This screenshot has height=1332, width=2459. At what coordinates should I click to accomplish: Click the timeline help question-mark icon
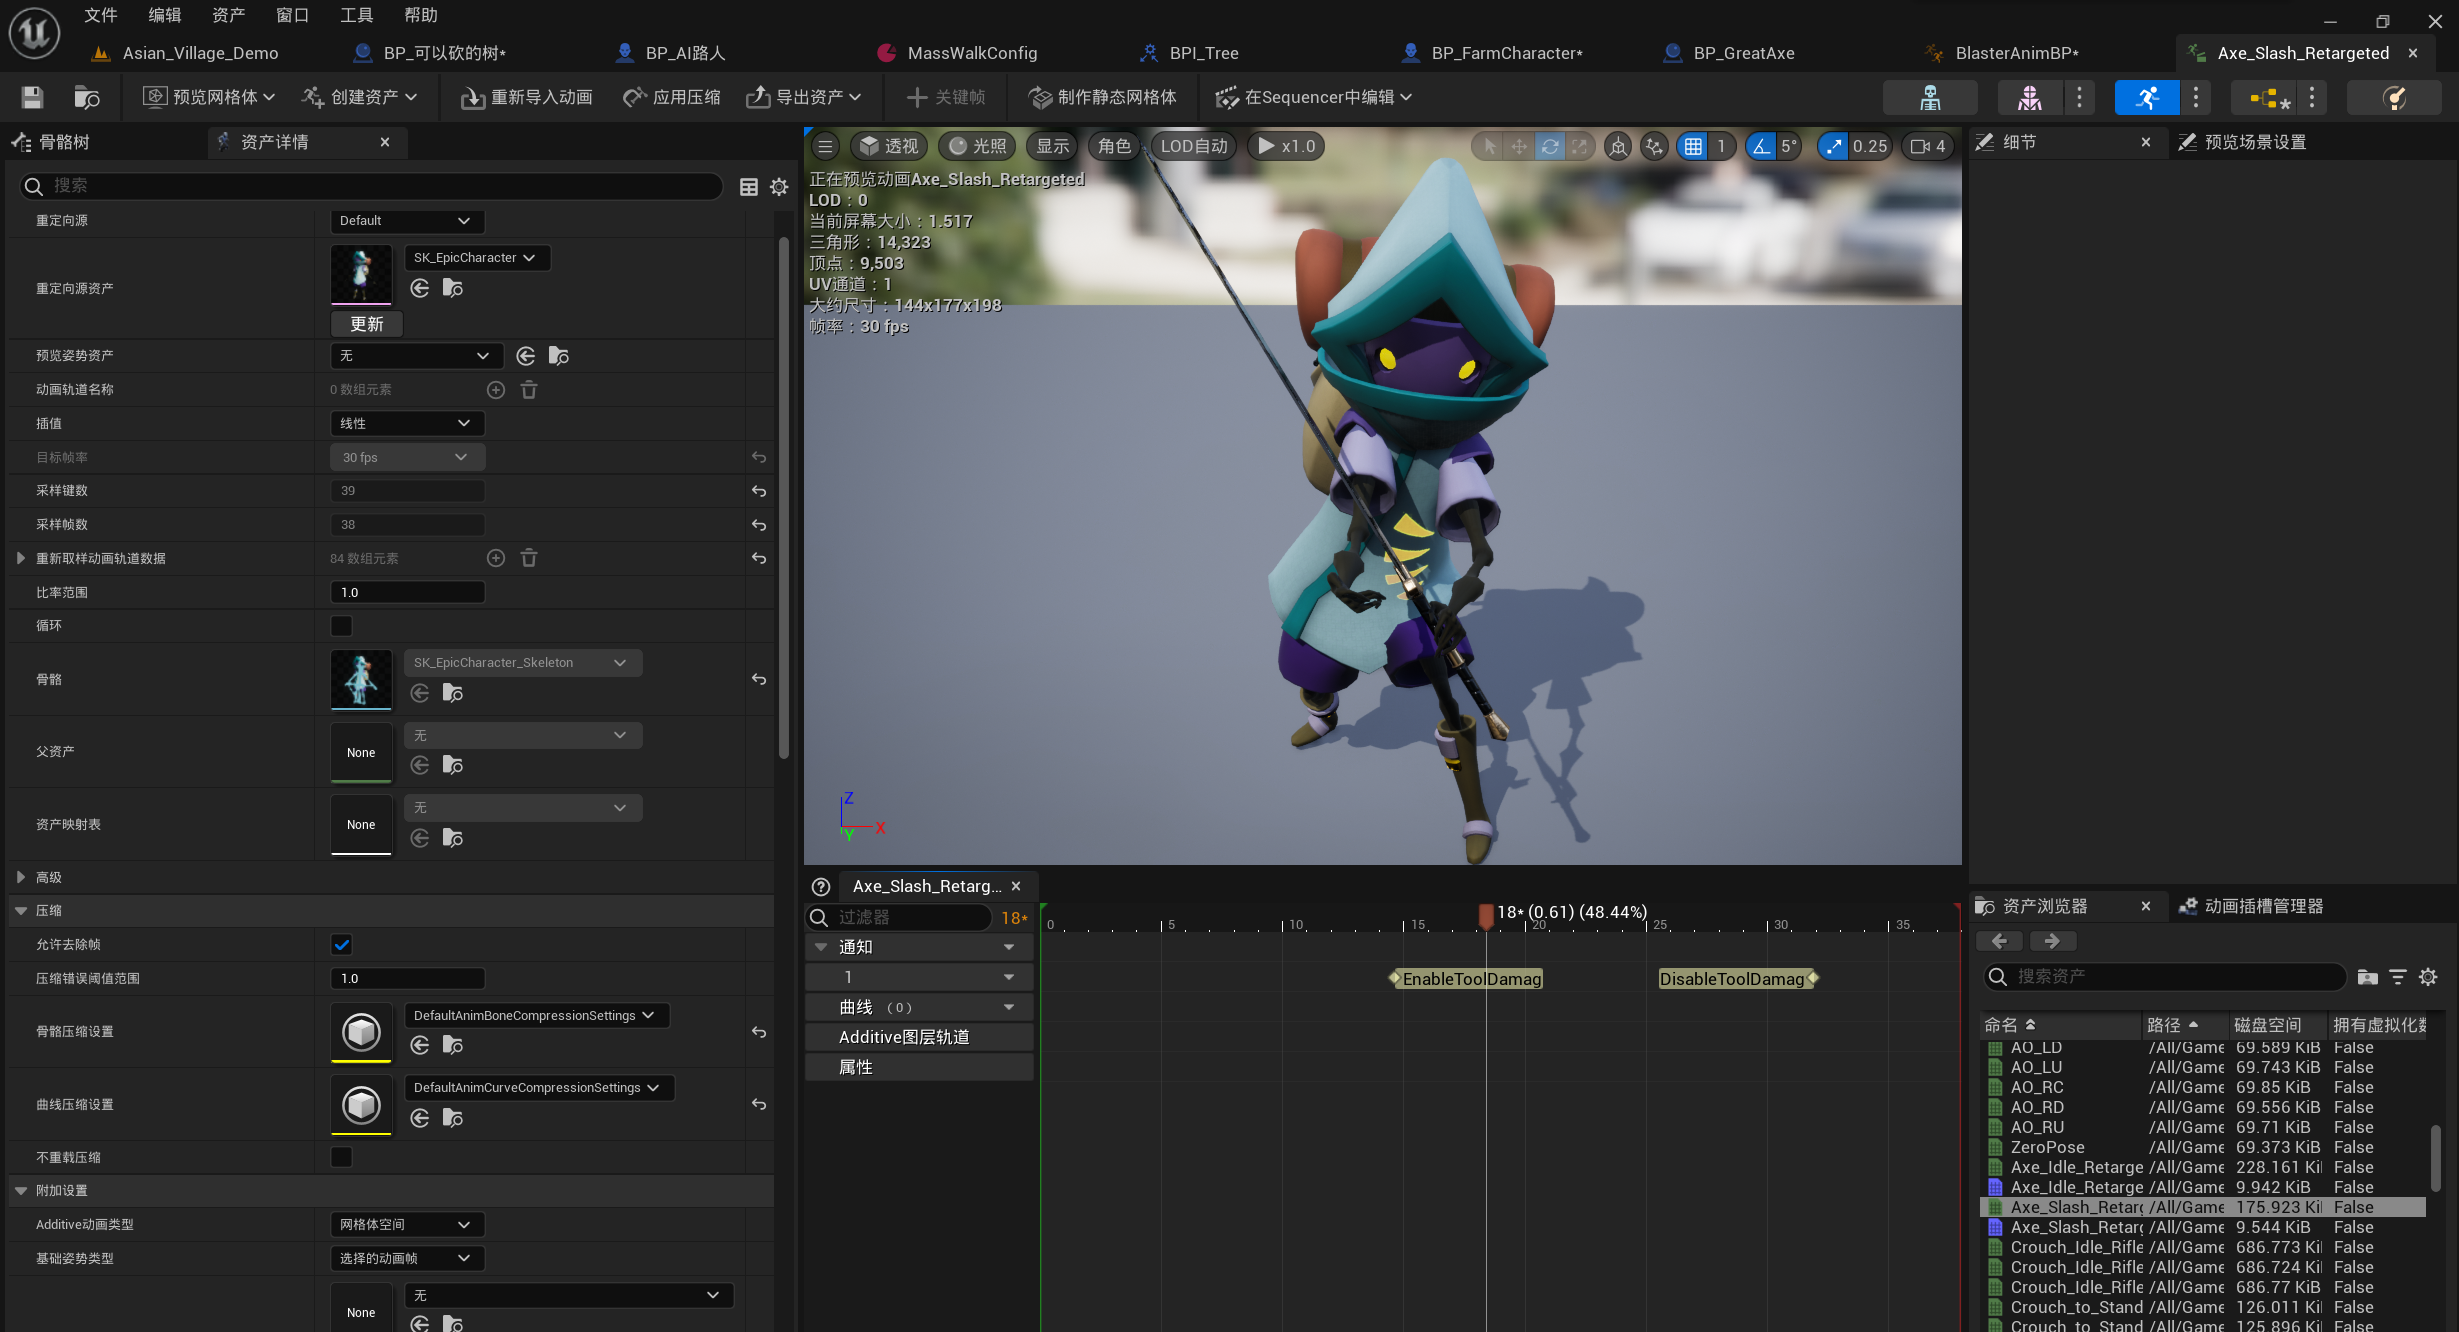[821, 887]
